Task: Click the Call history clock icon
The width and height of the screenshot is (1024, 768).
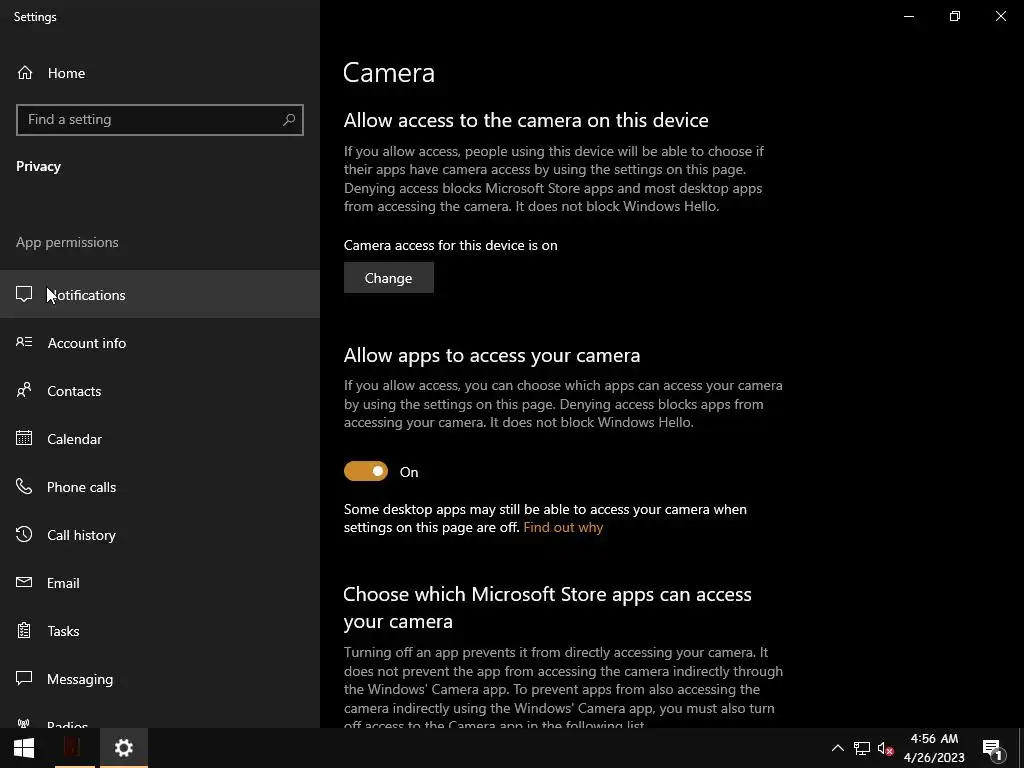Action: (24, 534)
